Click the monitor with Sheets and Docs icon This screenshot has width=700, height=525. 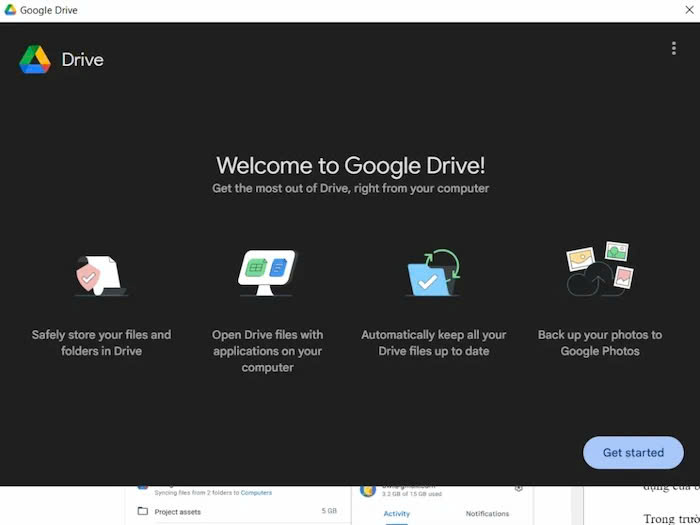point(267,273)
